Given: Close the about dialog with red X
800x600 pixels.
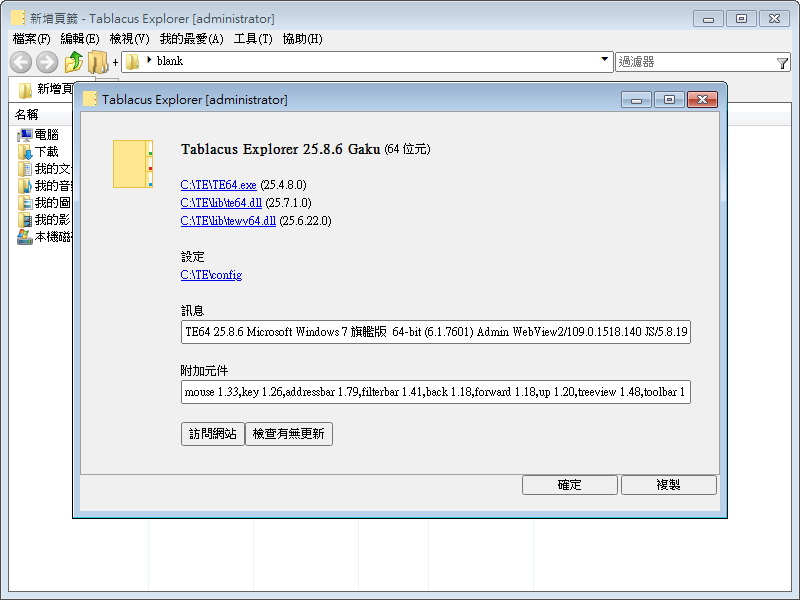Looking at the screenshot, I should click(x=703, y=99).
